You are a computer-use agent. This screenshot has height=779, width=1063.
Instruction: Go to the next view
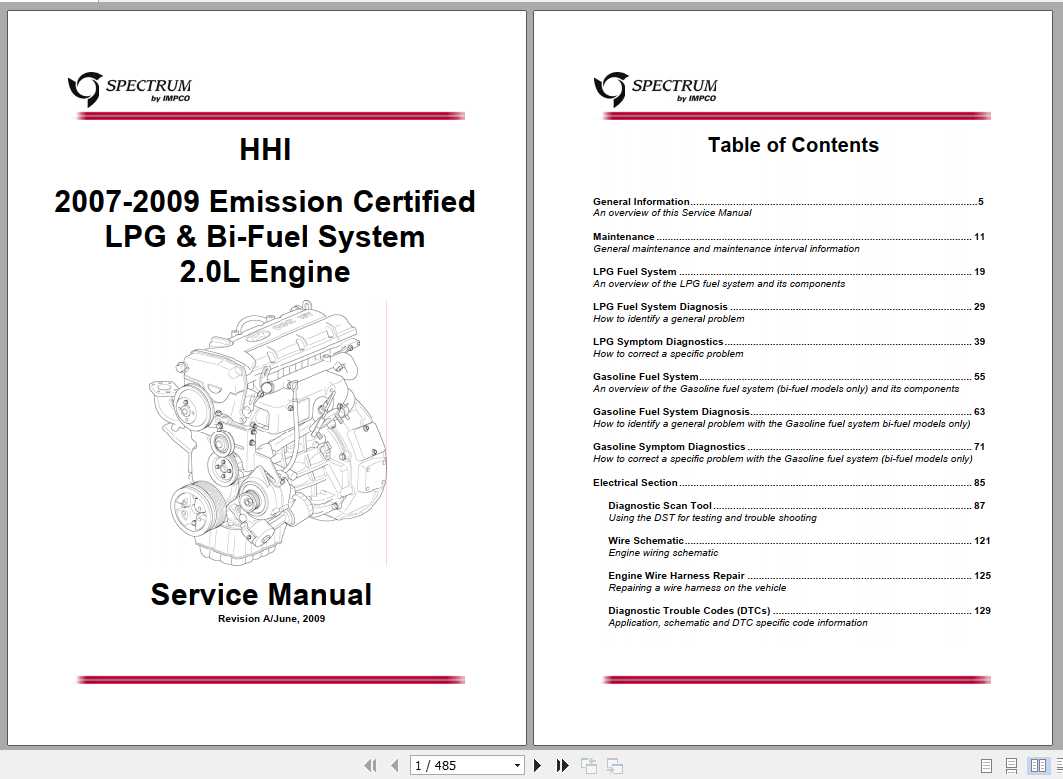(x=615, y=765)
